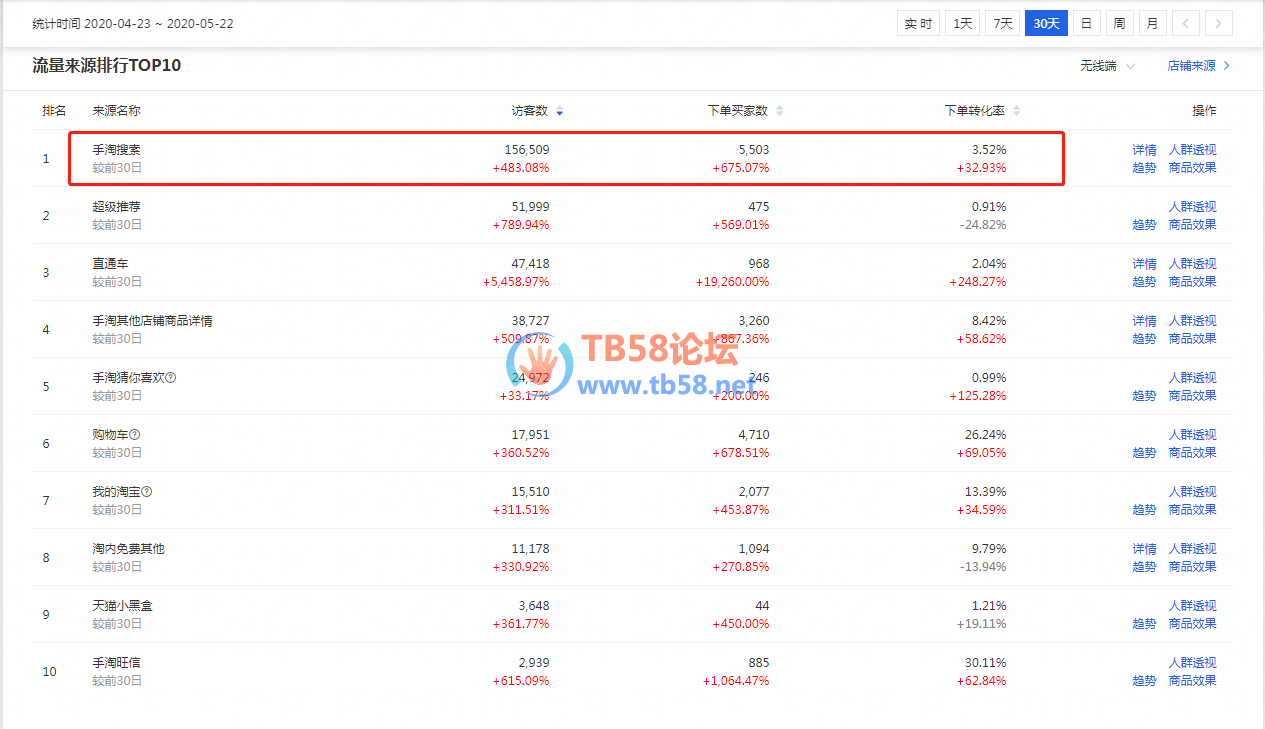The width and height of the screenshot is (1265, 729).
Task: Open 商品效果 for 超级推荐 row
Action: (1192, 225)
